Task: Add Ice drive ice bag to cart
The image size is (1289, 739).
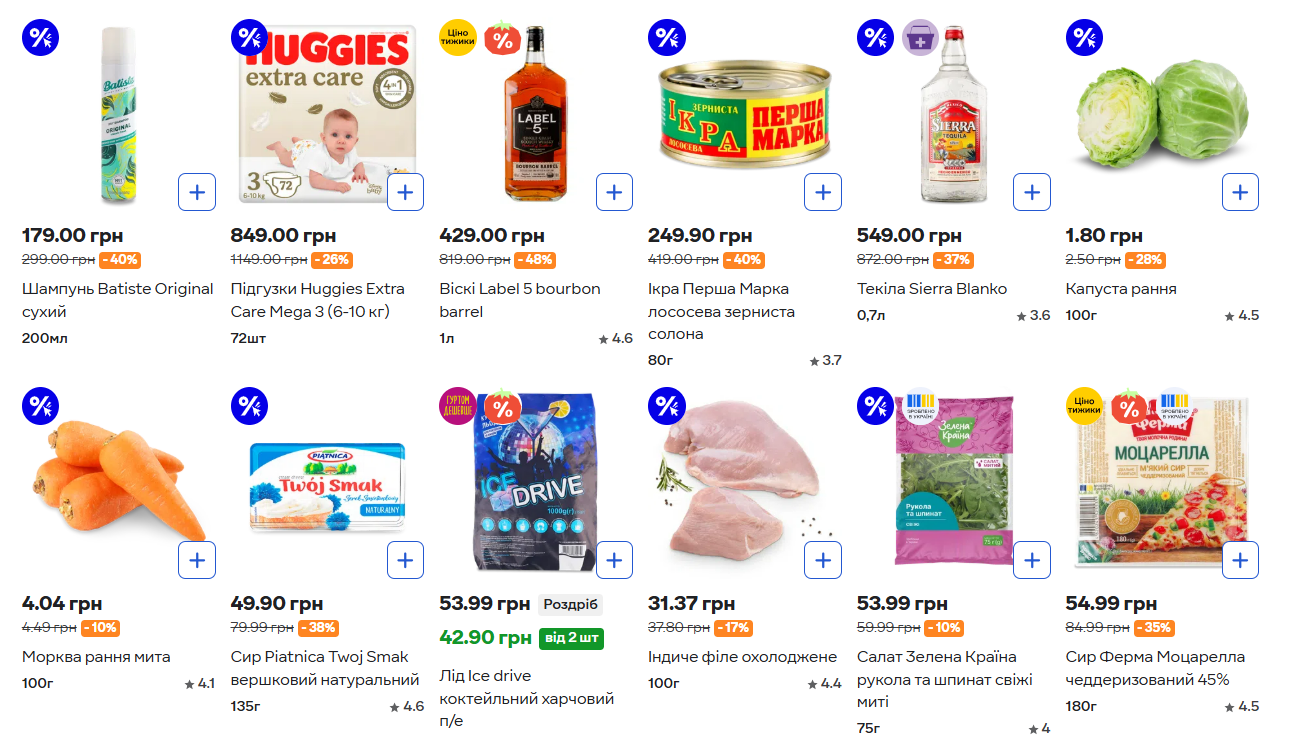Action: 614,560
